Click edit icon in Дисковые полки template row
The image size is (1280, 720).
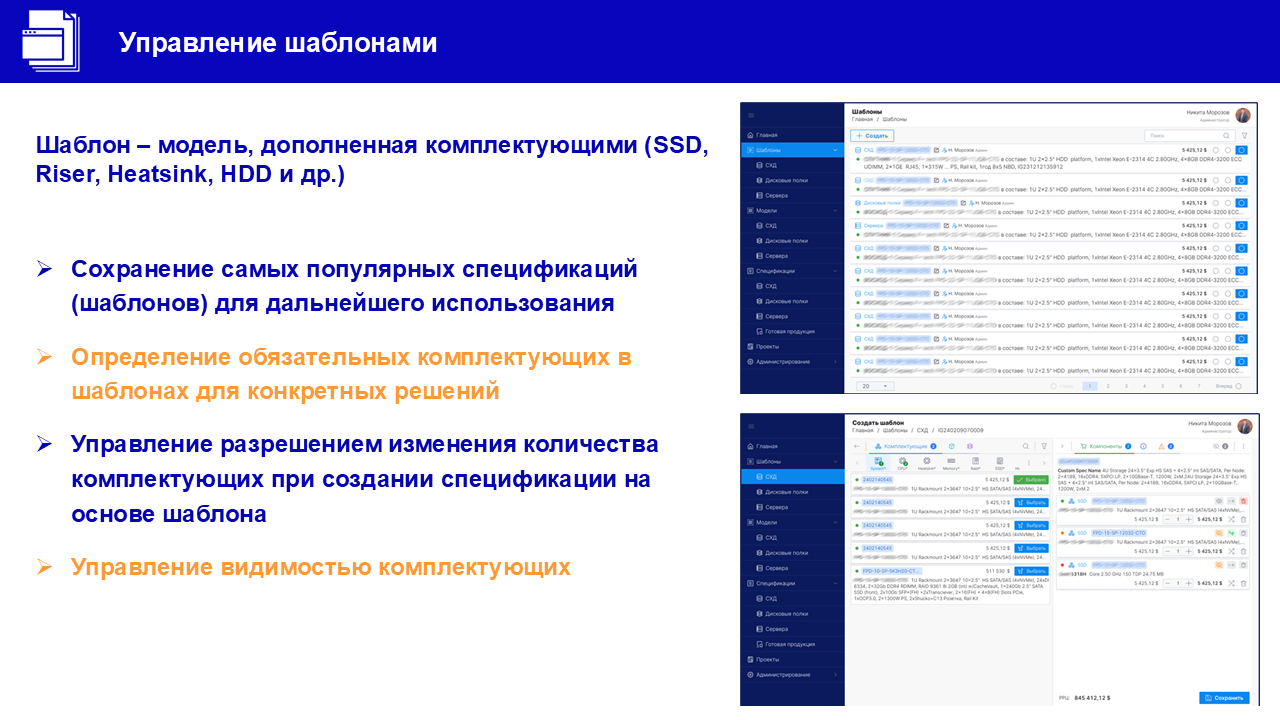pyautogui.click(x=963, y=203)
